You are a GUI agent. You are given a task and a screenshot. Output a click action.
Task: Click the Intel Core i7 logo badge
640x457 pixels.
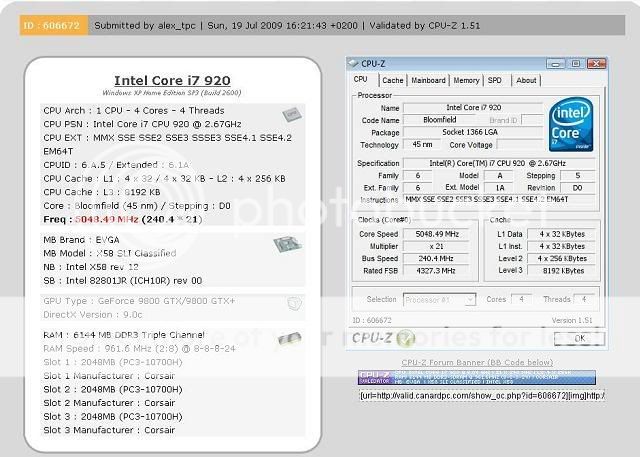tap(571, 124)
